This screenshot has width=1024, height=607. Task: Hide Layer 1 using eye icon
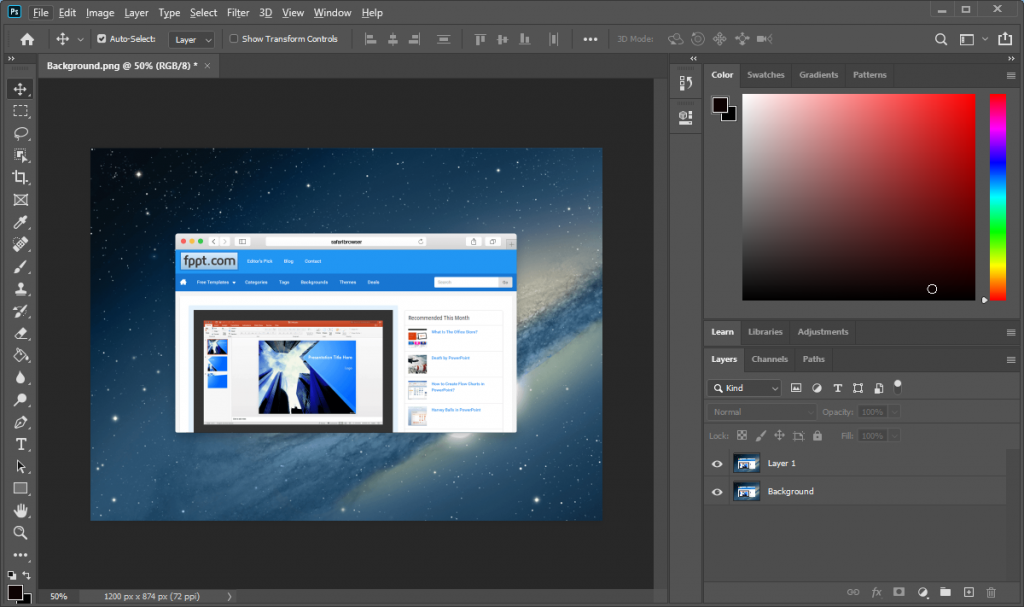pos(717,464)
